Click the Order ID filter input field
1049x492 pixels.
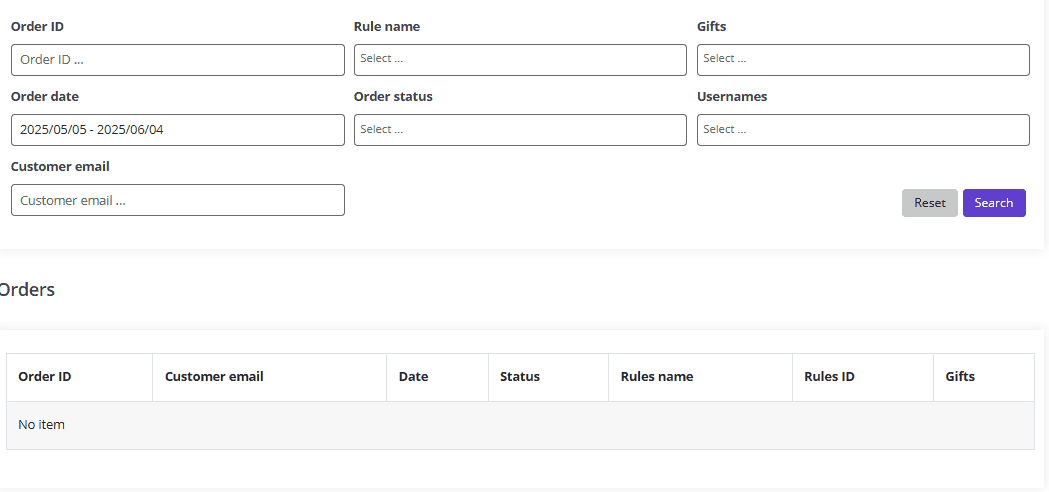(x=177, y=60)
